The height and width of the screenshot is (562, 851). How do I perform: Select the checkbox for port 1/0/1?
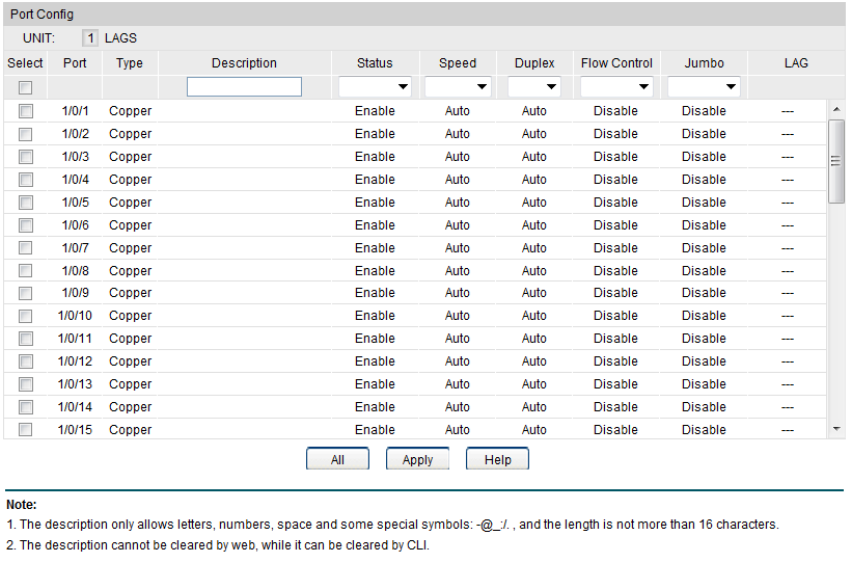pyautogui.click(x=25, y=111)
